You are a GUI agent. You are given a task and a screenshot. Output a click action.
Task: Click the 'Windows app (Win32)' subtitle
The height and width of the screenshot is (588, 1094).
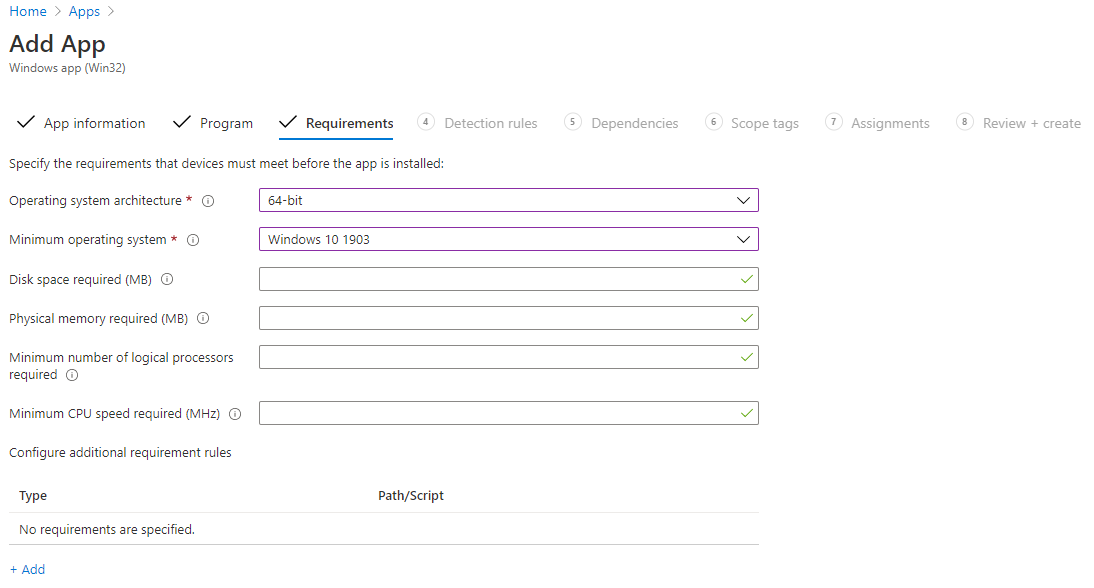[x=67, y=68]
